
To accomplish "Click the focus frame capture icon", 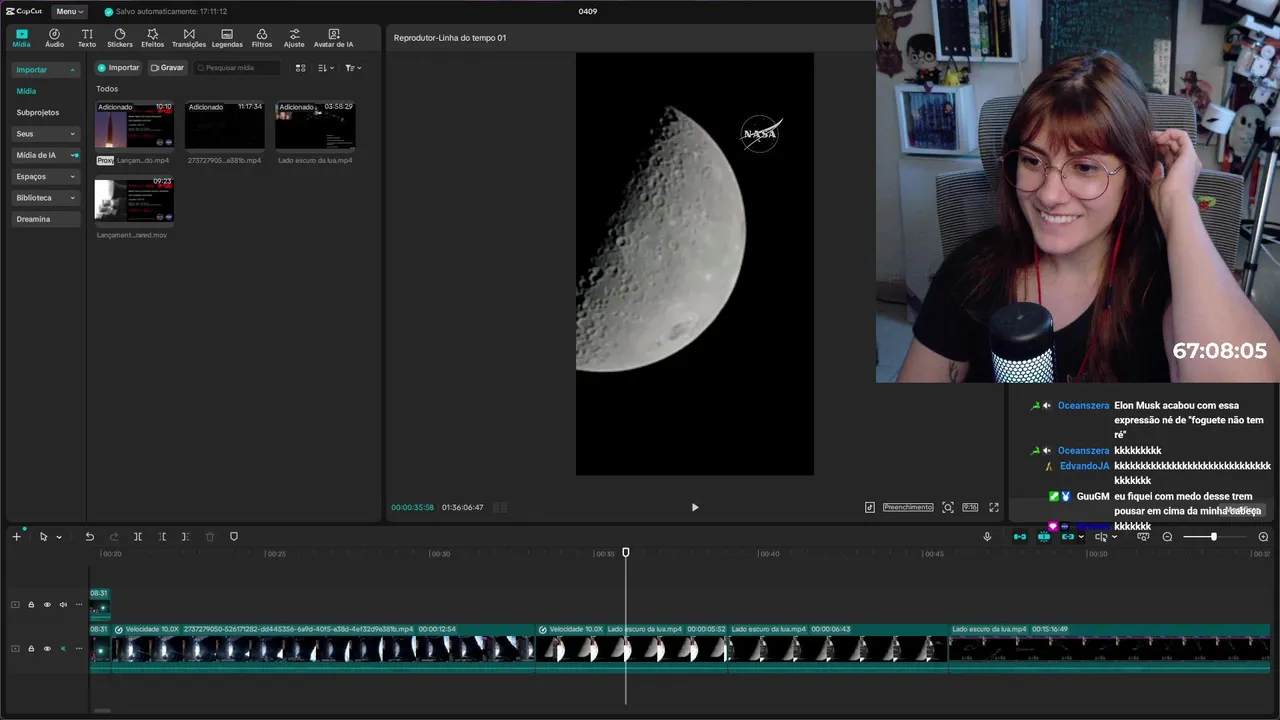I will [x=948, y=507].
